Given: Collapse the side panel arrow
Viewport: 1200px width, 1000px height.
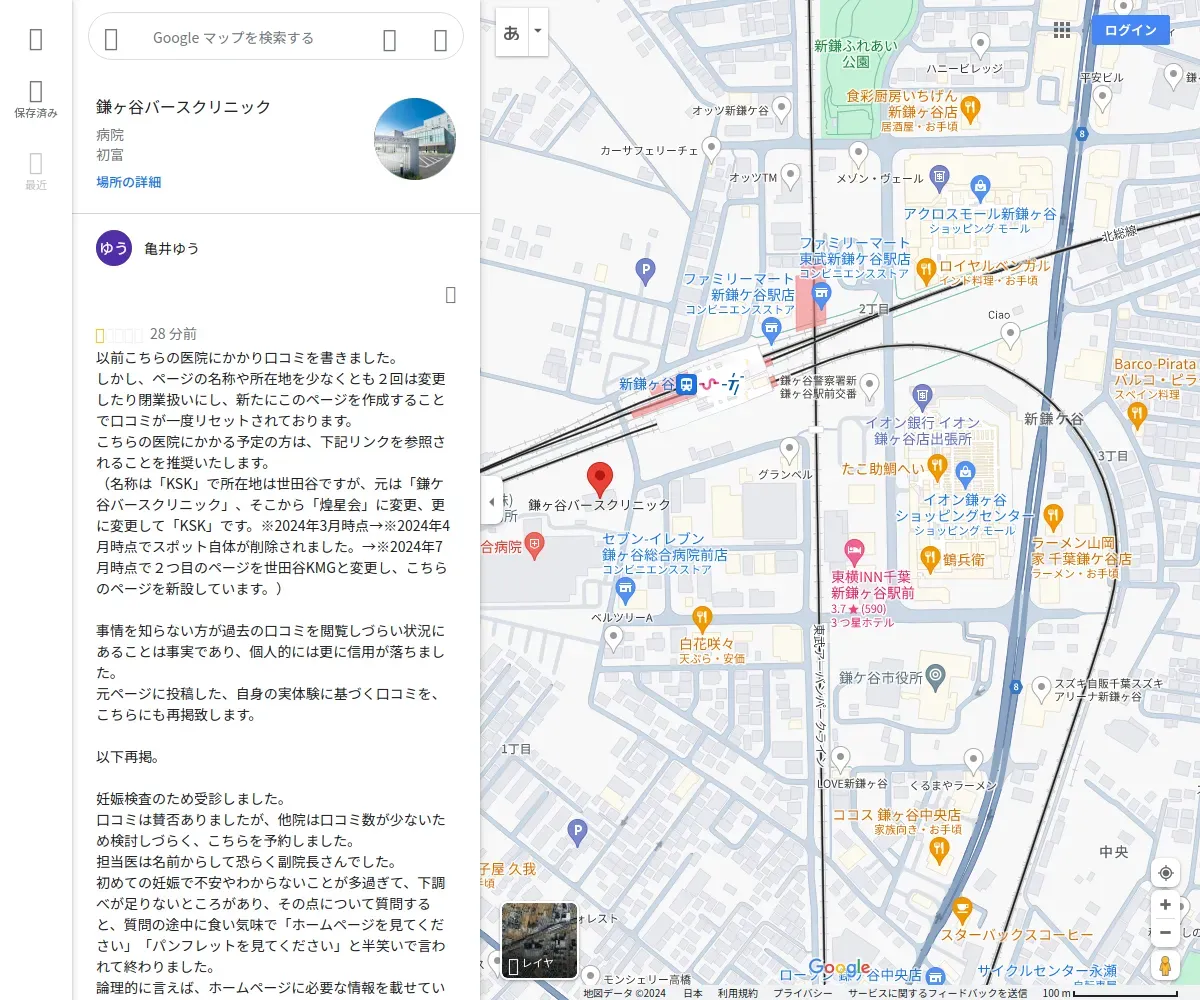Looking at the screenshot, I should coord(491,502).
